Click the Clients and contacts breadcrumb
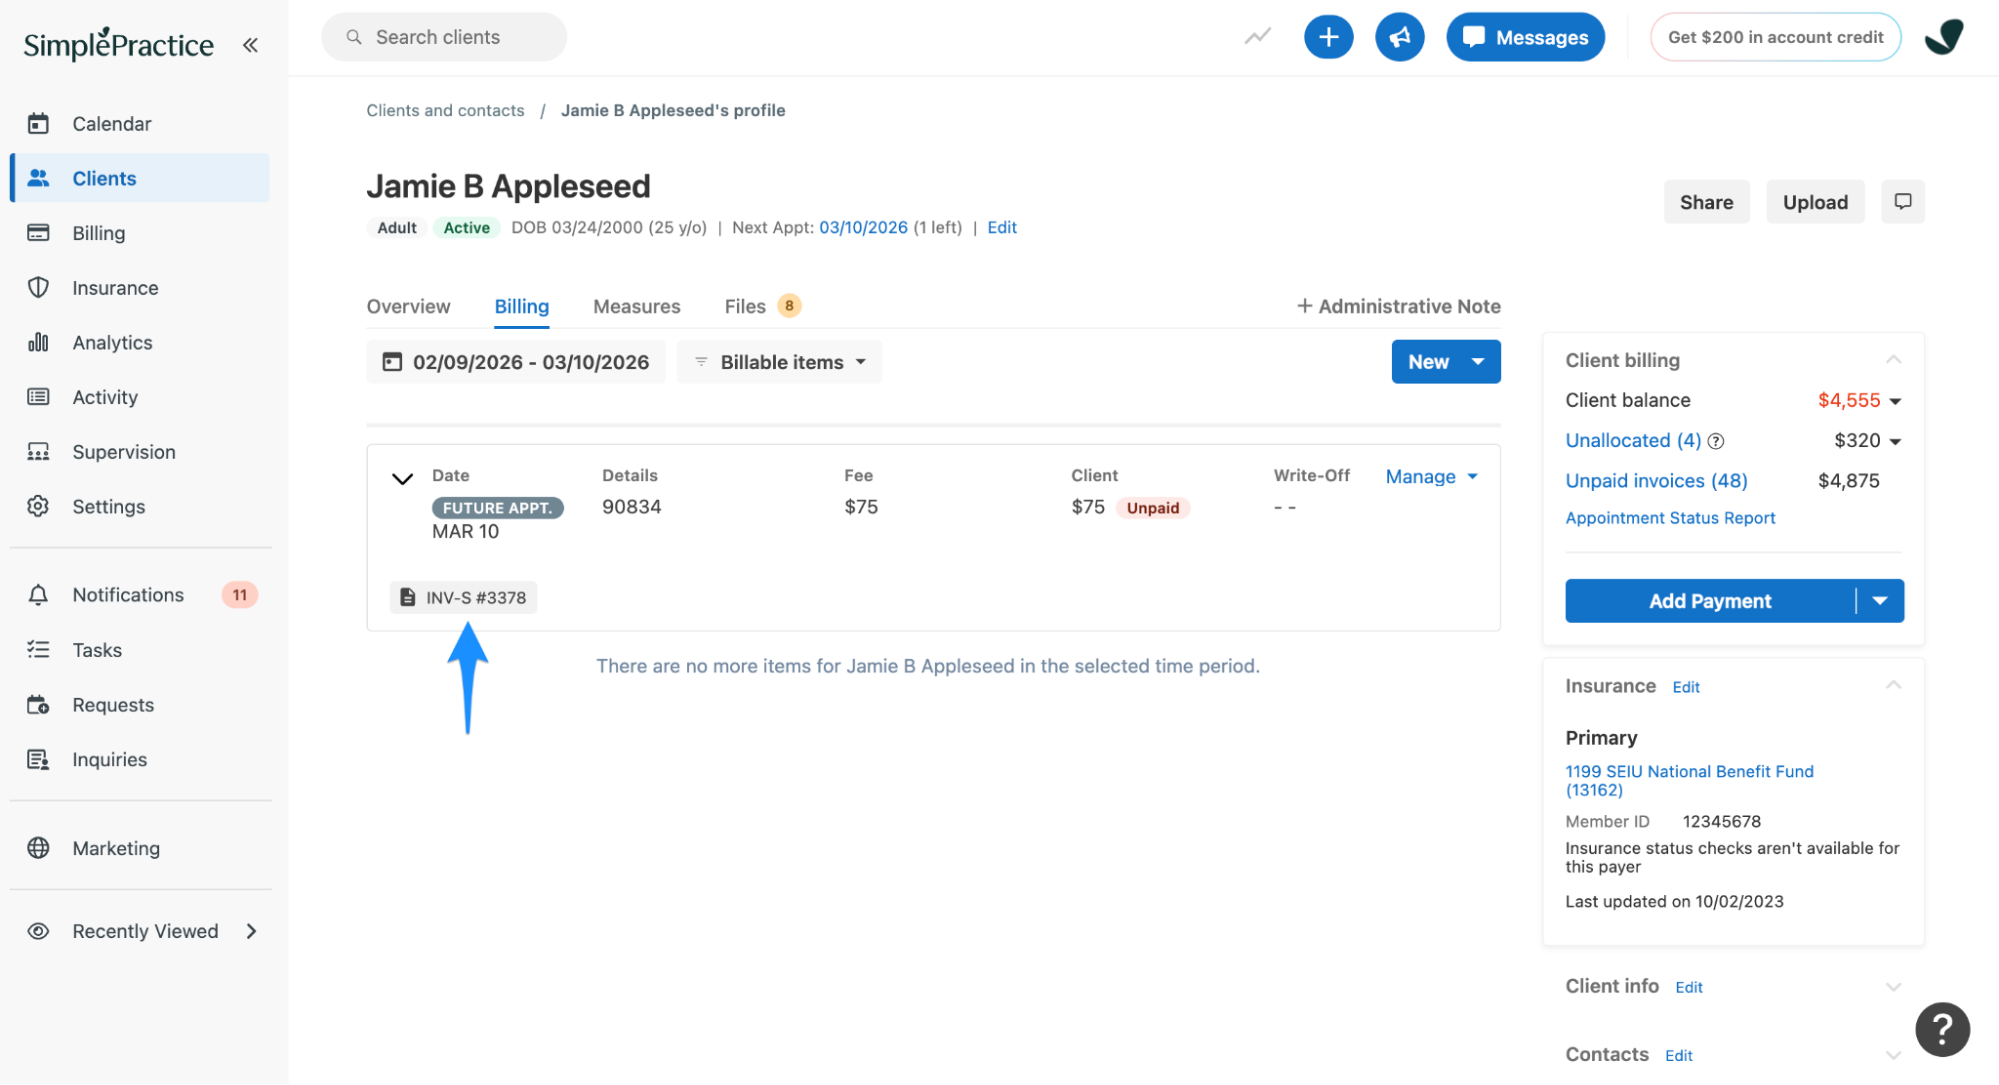This screenshot has height=1085, width=1999. coord(445,110)
